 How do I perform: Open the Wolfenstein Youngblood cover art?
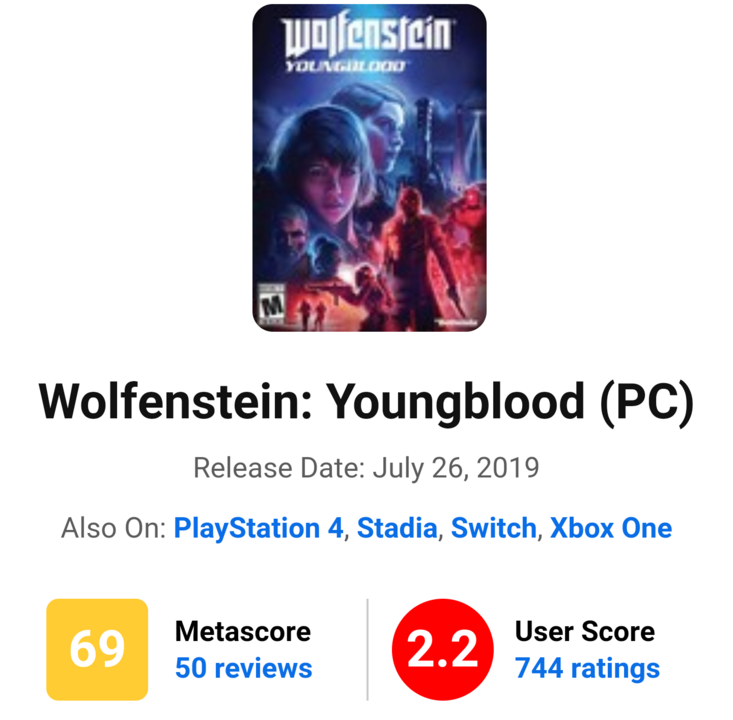[369, 168]
